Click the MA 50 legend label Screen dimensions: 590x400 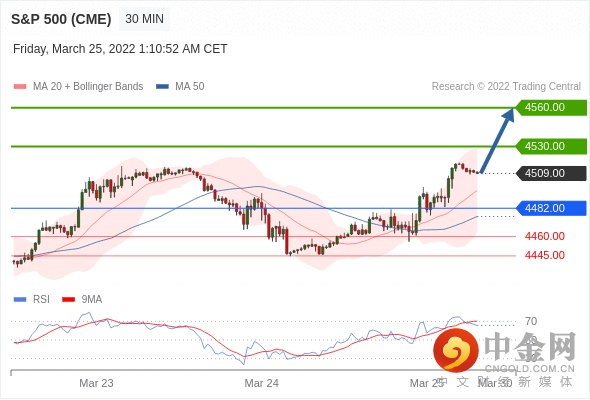pos(190,87)
